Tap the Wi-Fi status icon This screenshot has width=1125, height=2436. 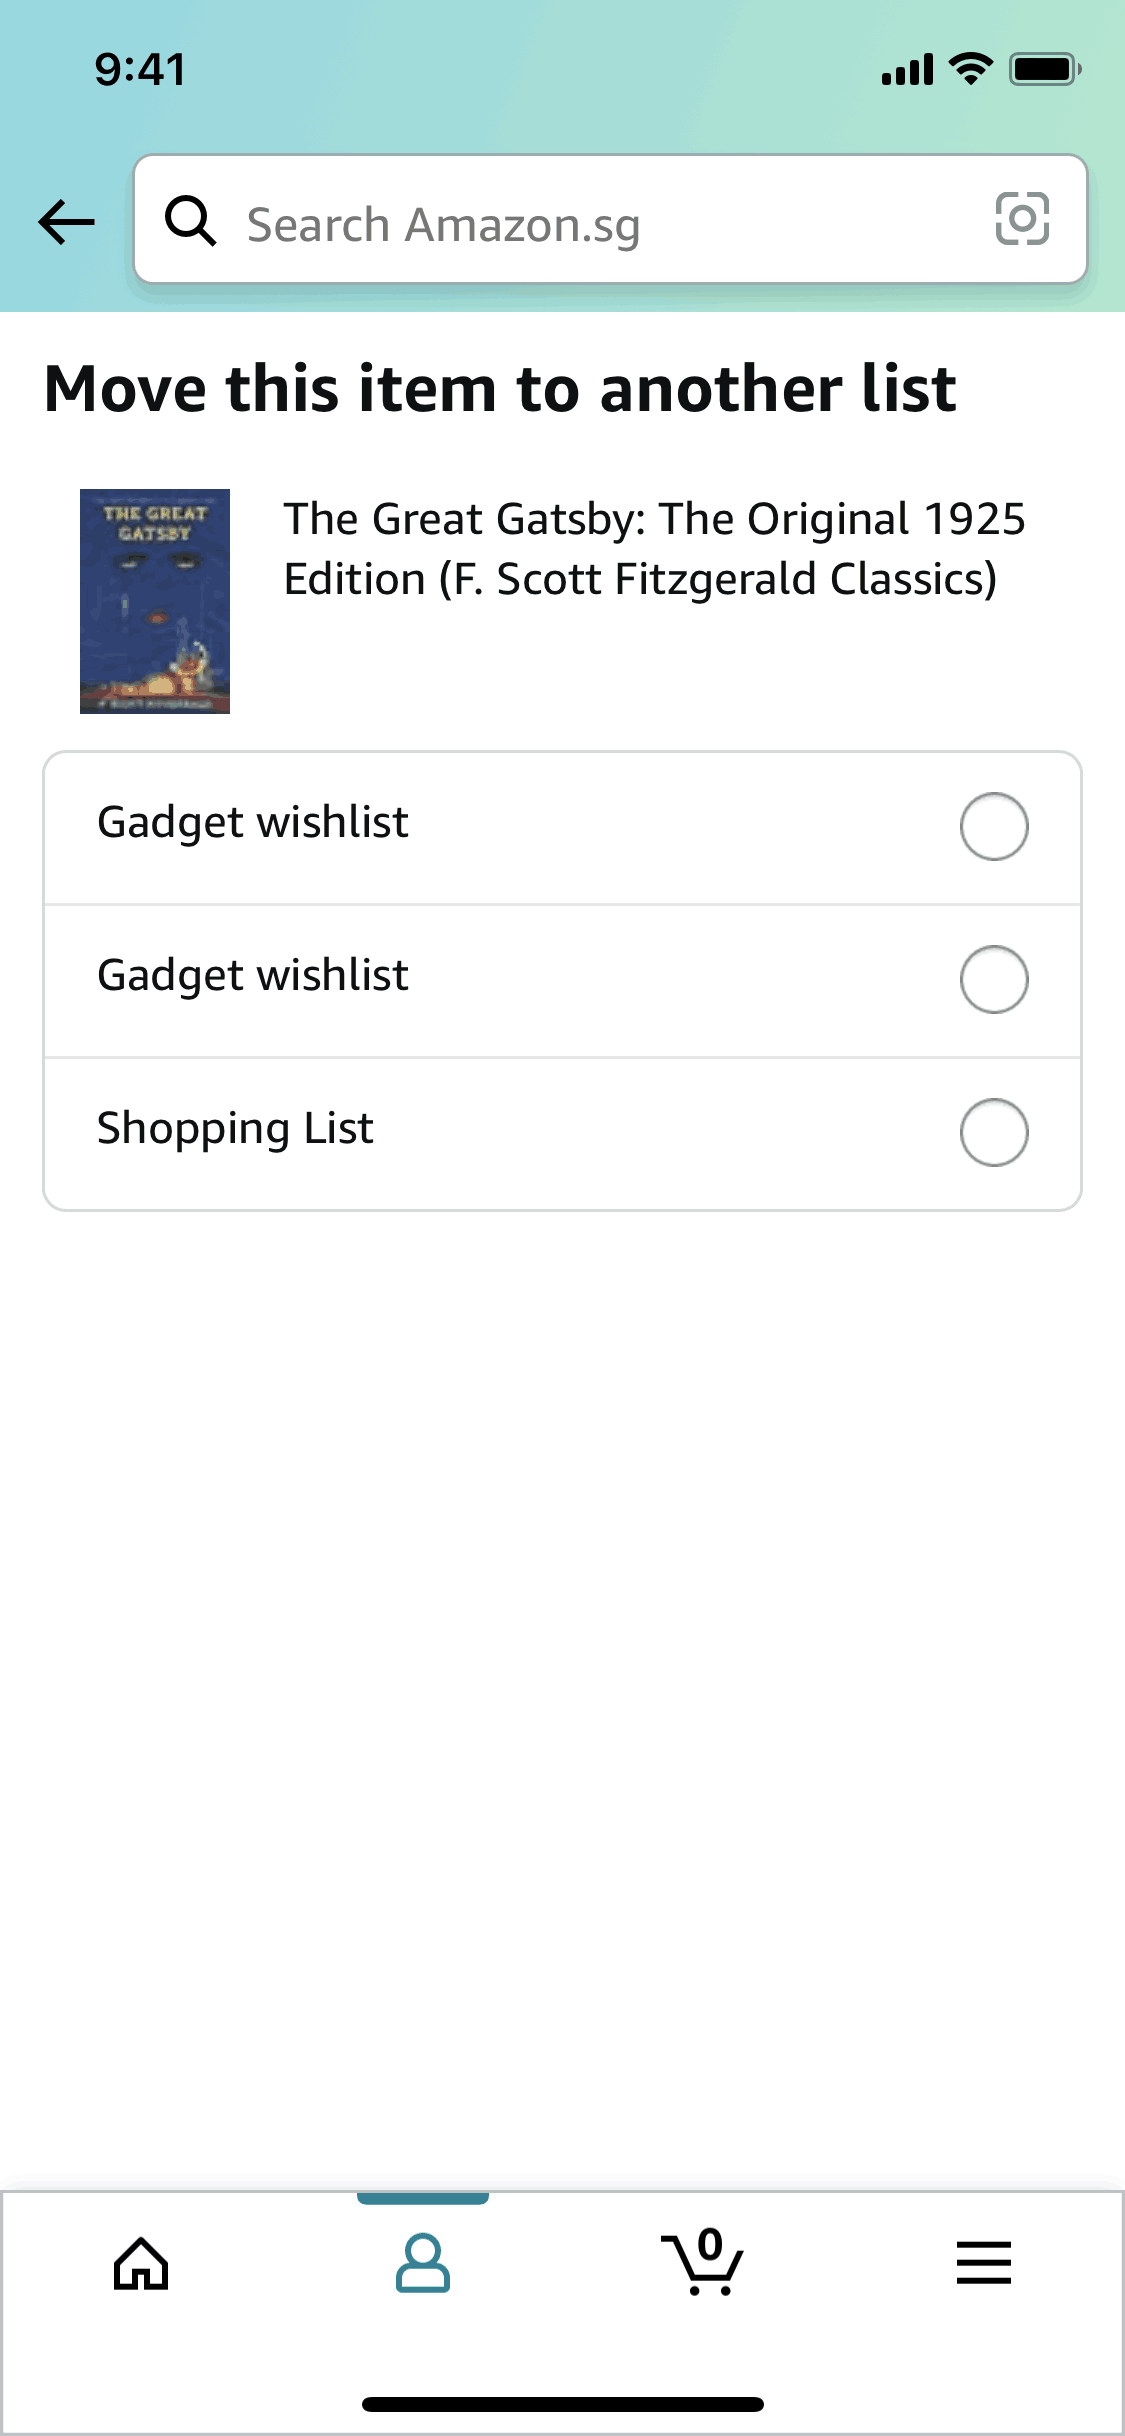pos(970,69)
